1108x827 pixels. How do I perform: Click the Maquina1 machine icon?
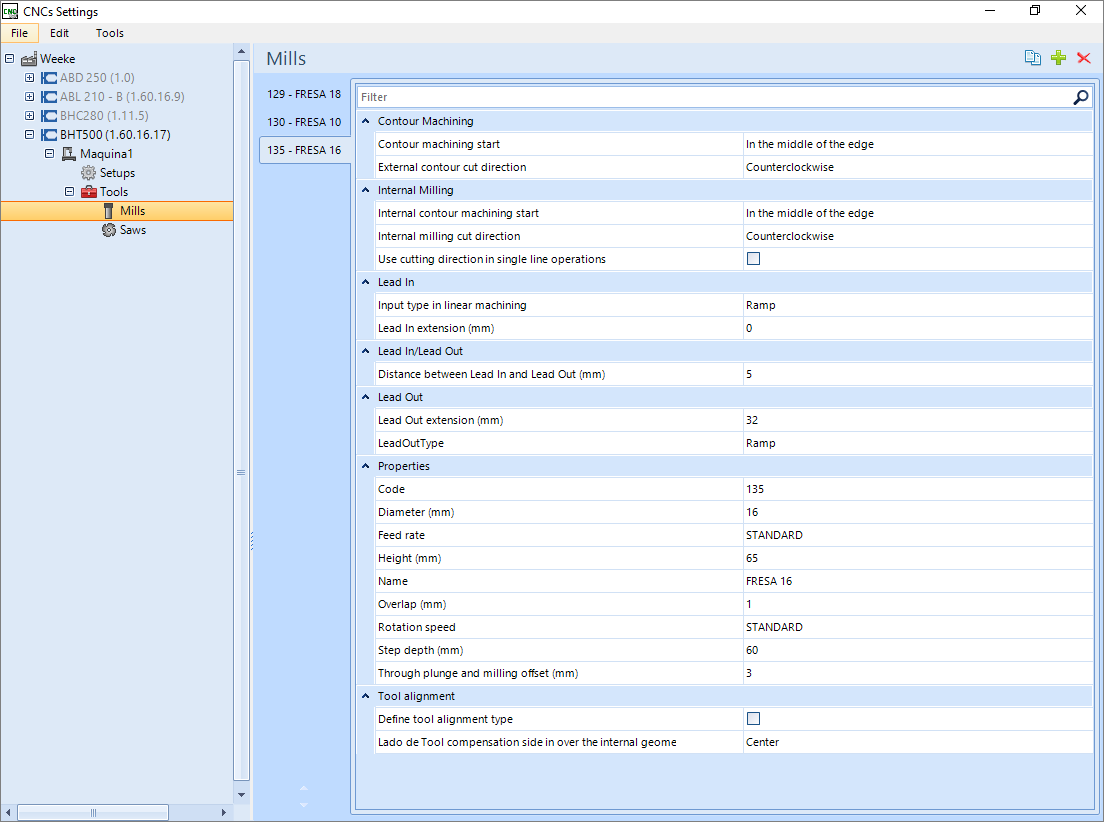69,154
